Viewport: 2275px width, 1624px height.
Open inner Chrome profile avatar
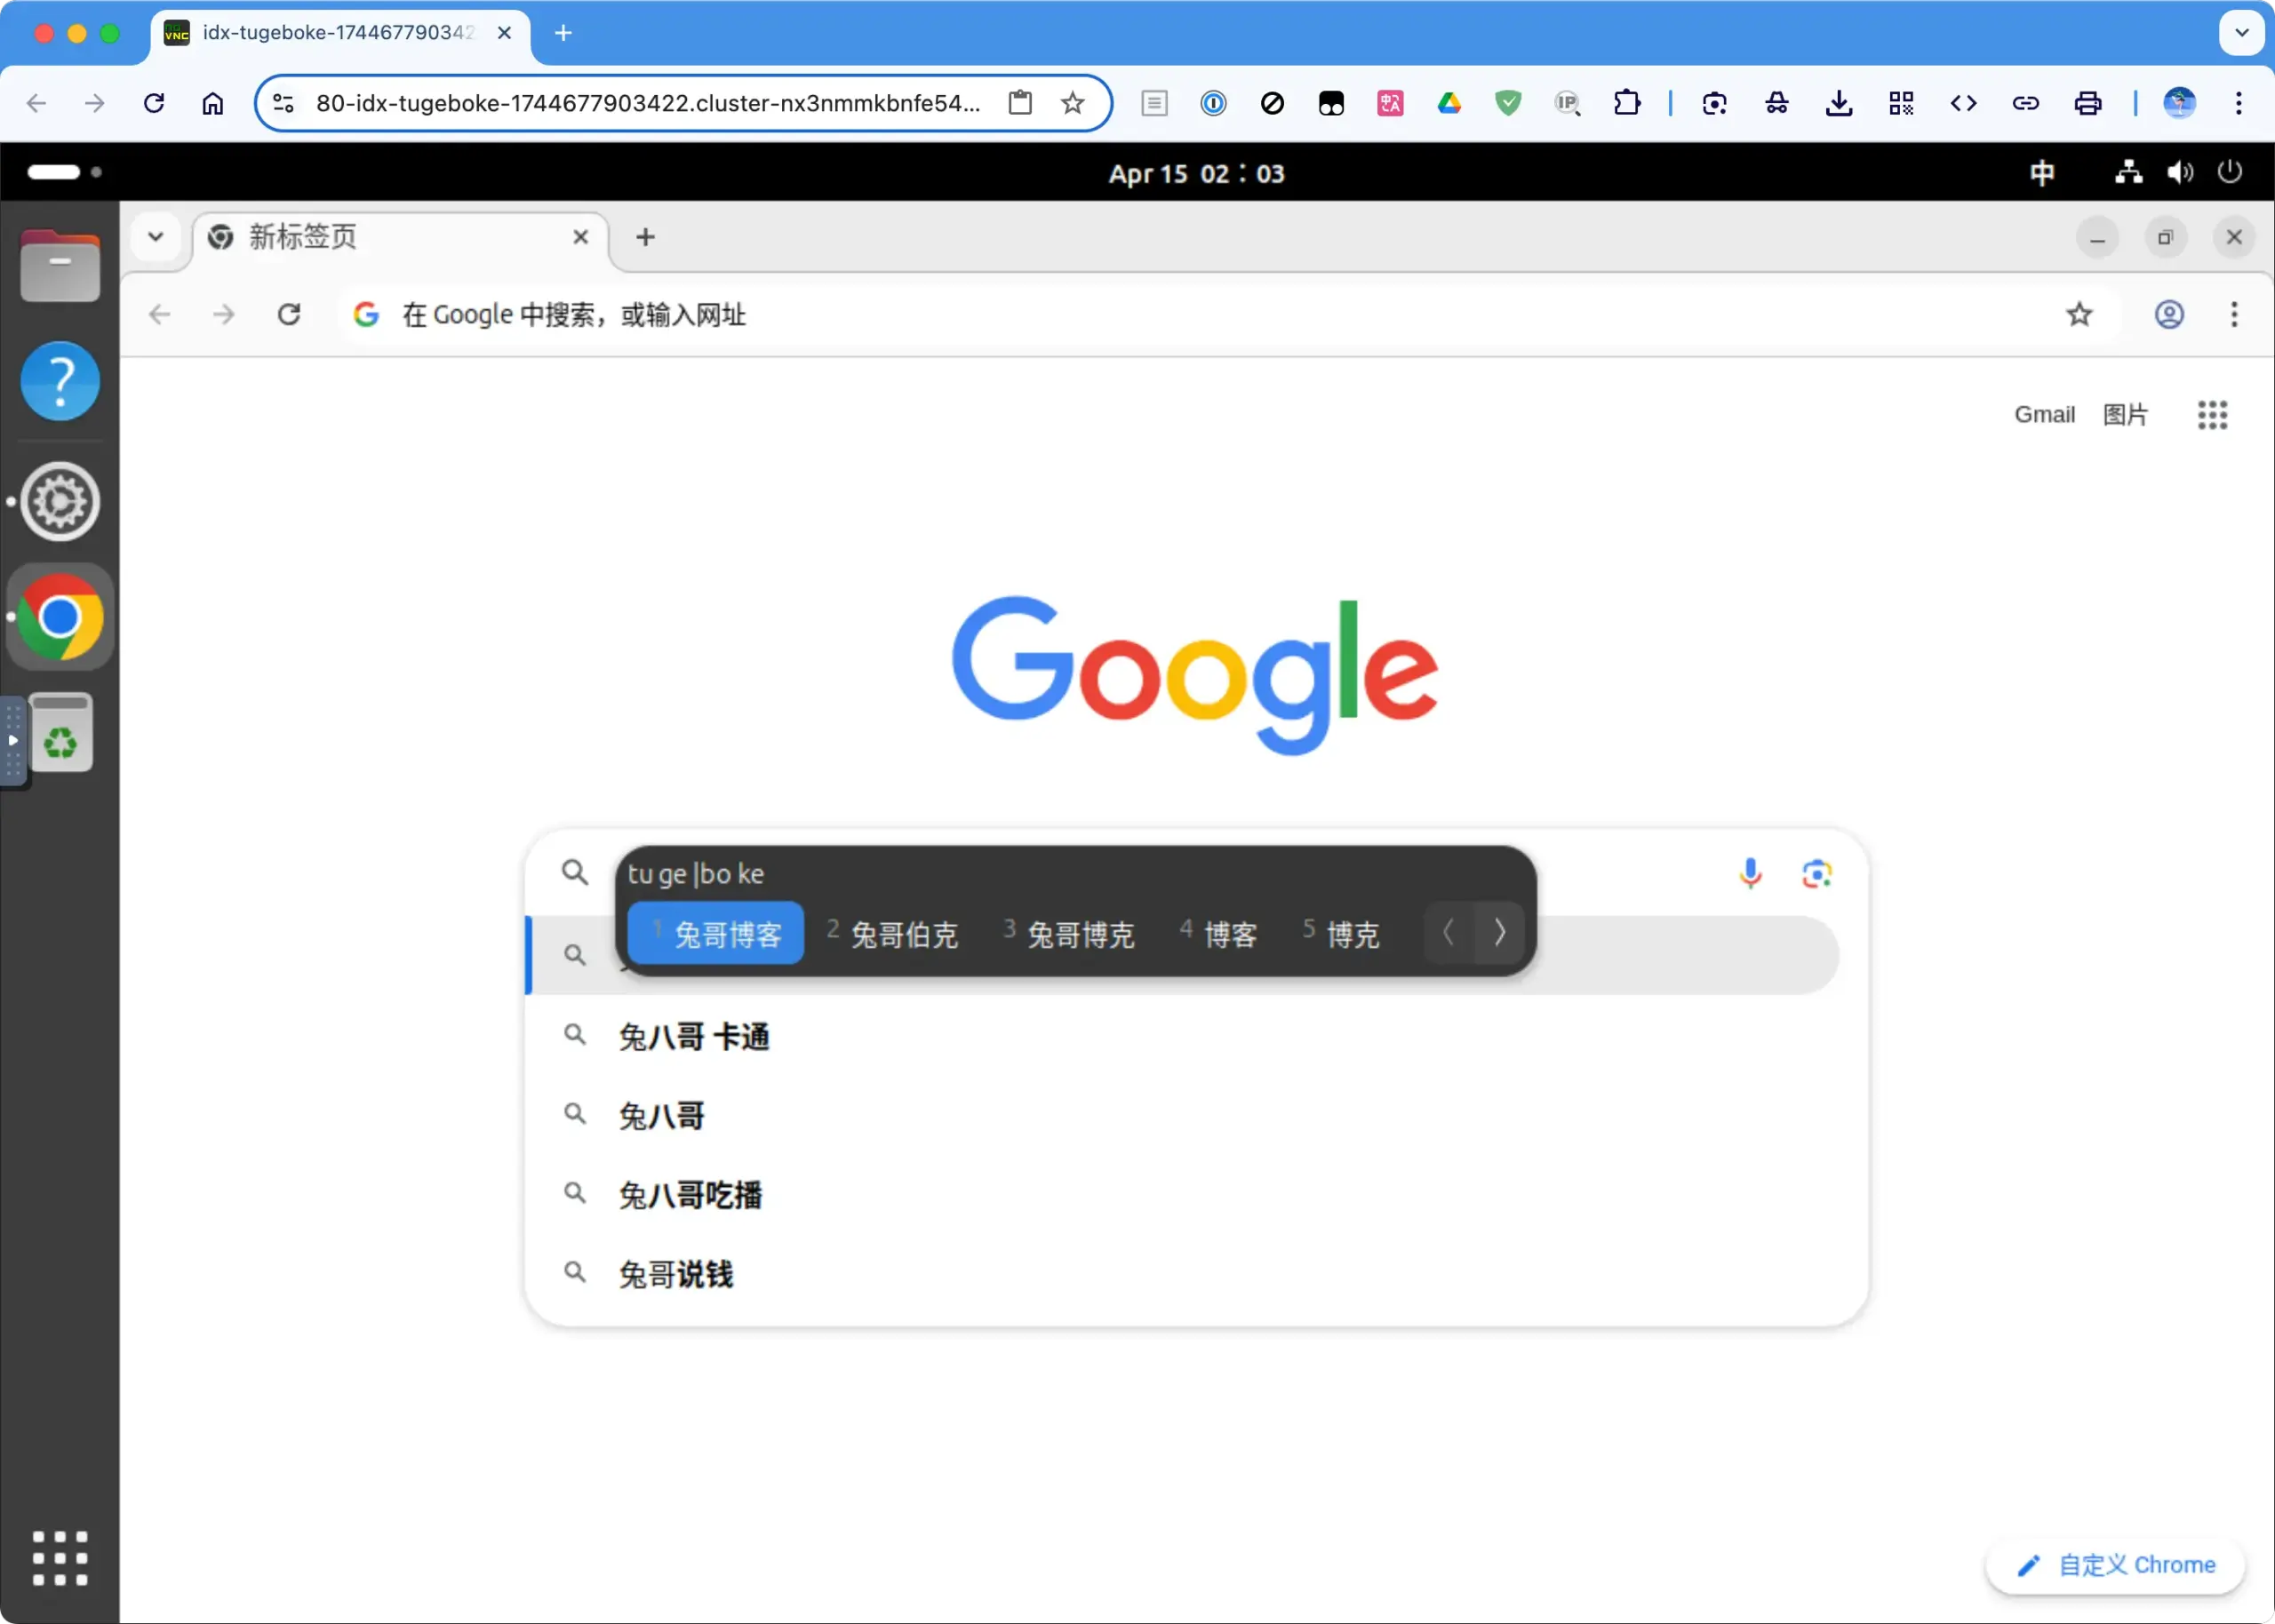2168,314
